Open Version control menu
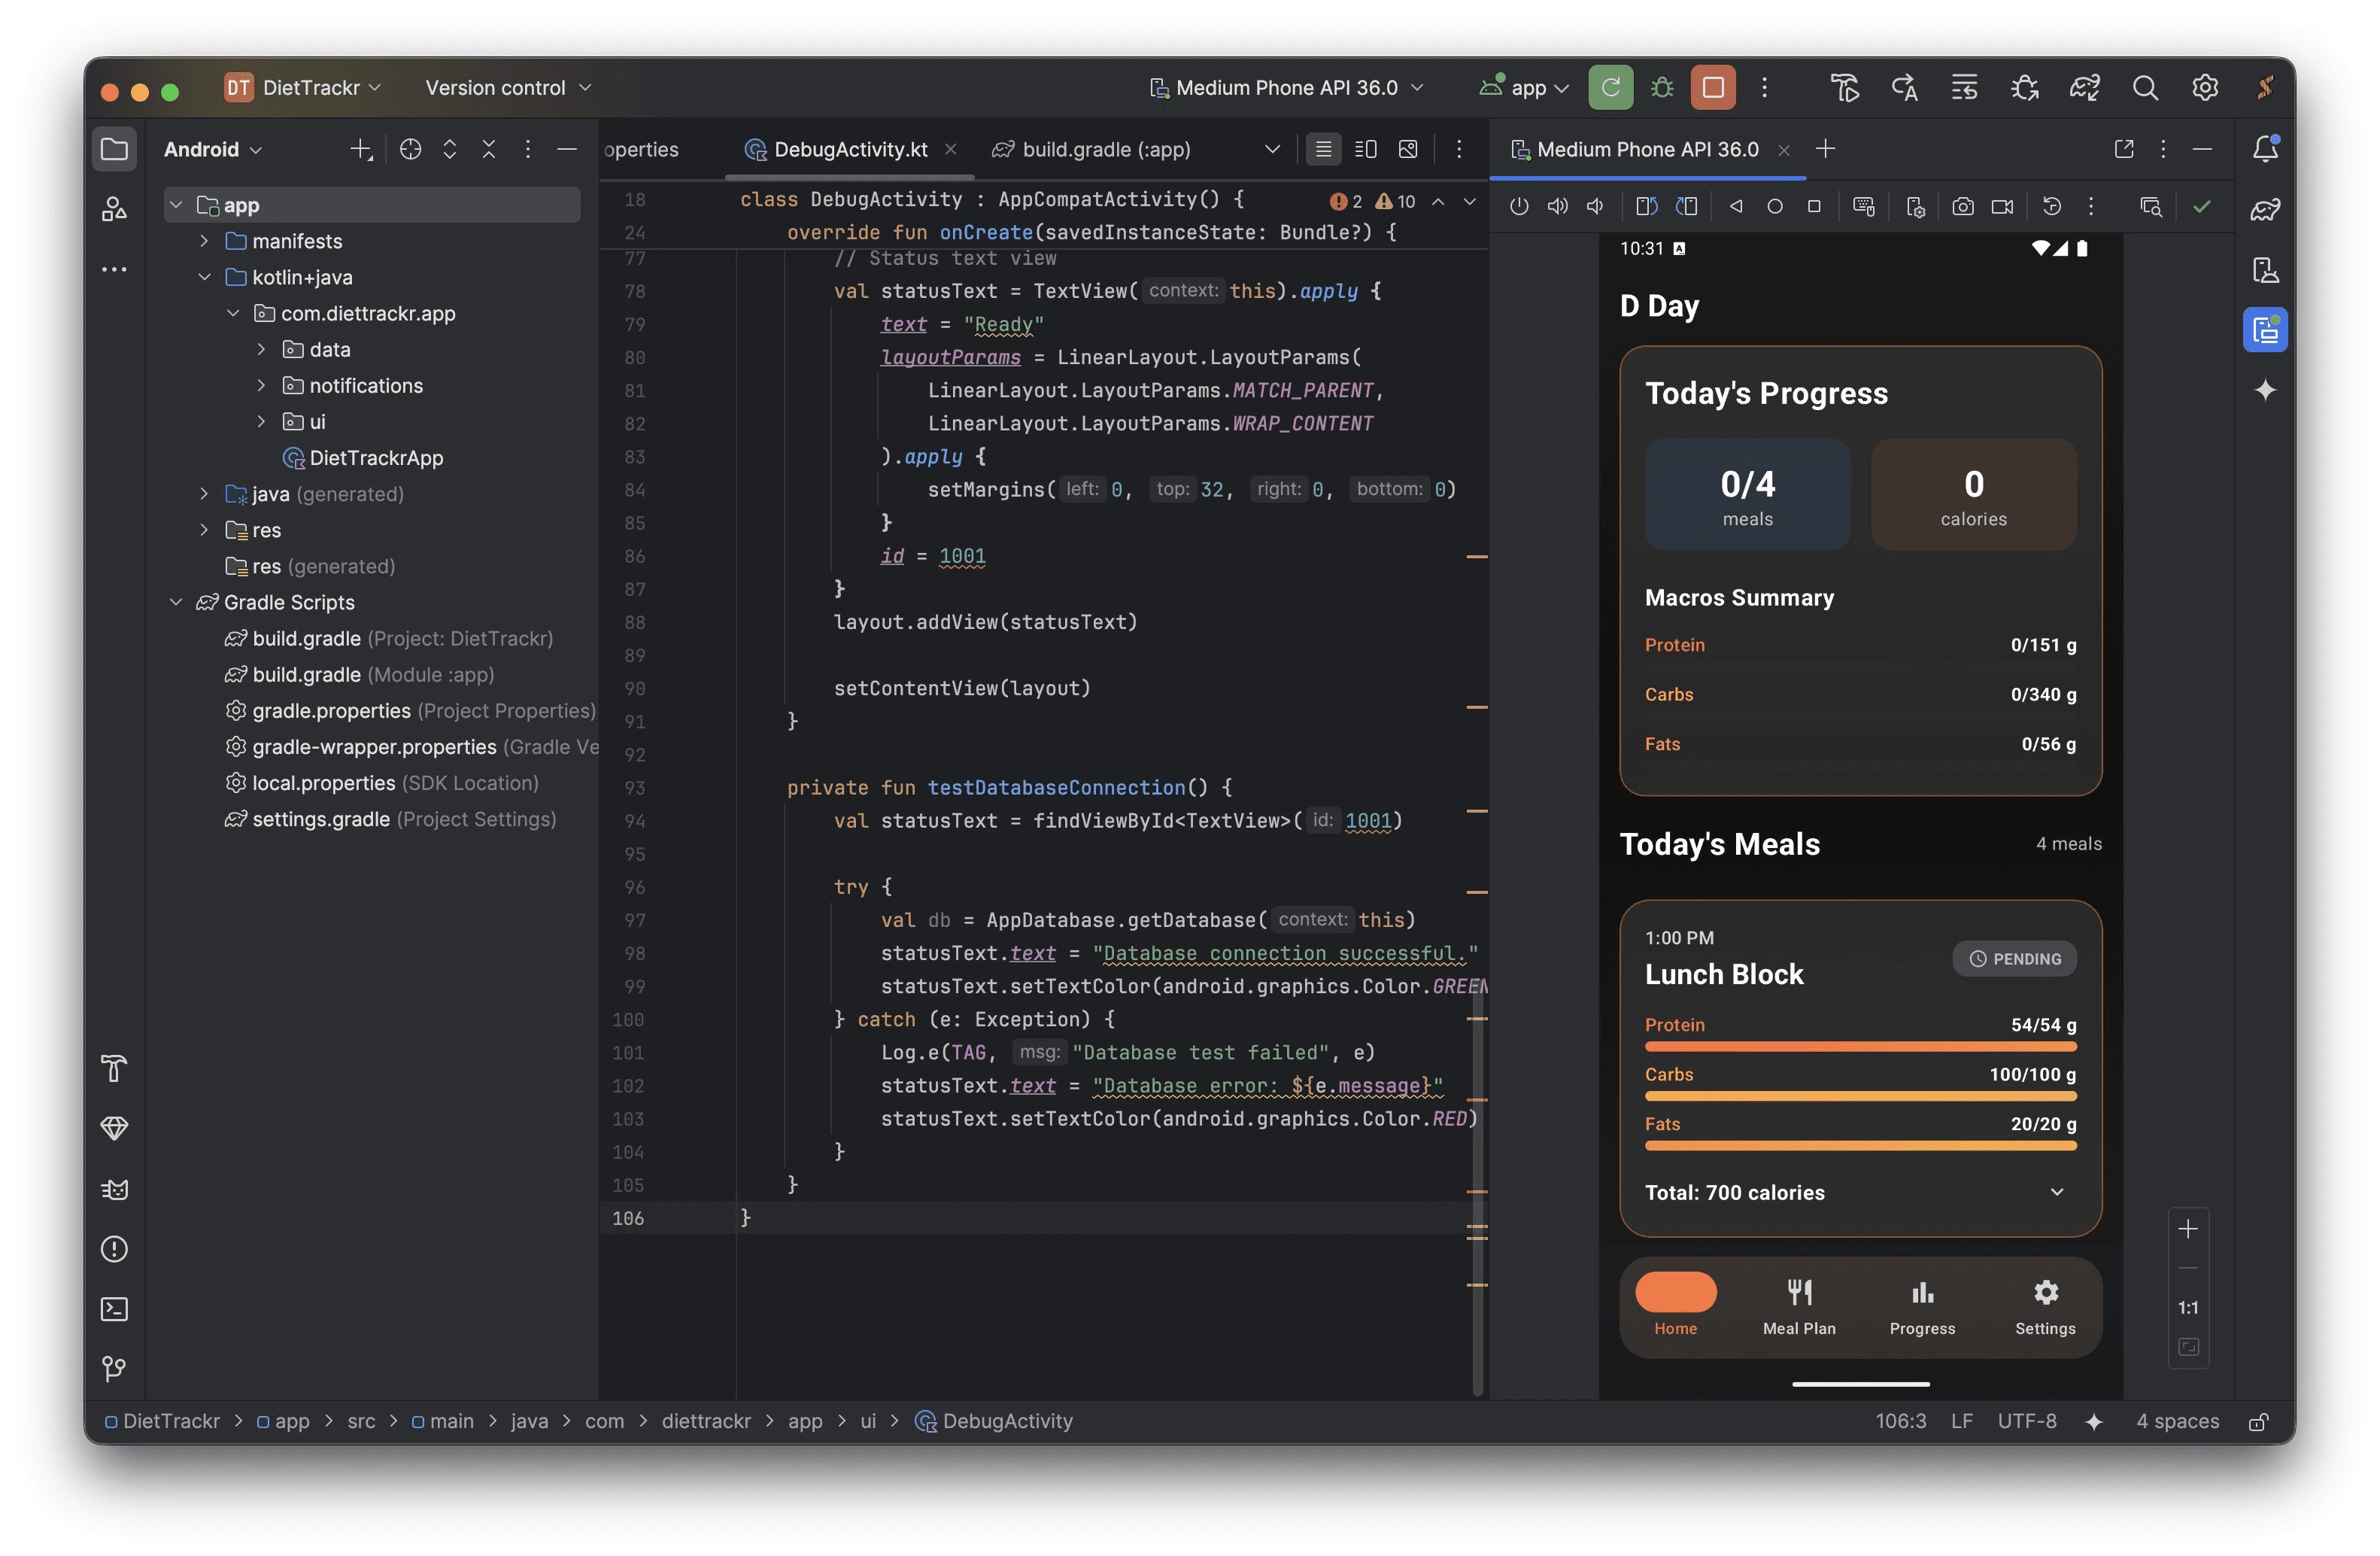 coord(508,88)
